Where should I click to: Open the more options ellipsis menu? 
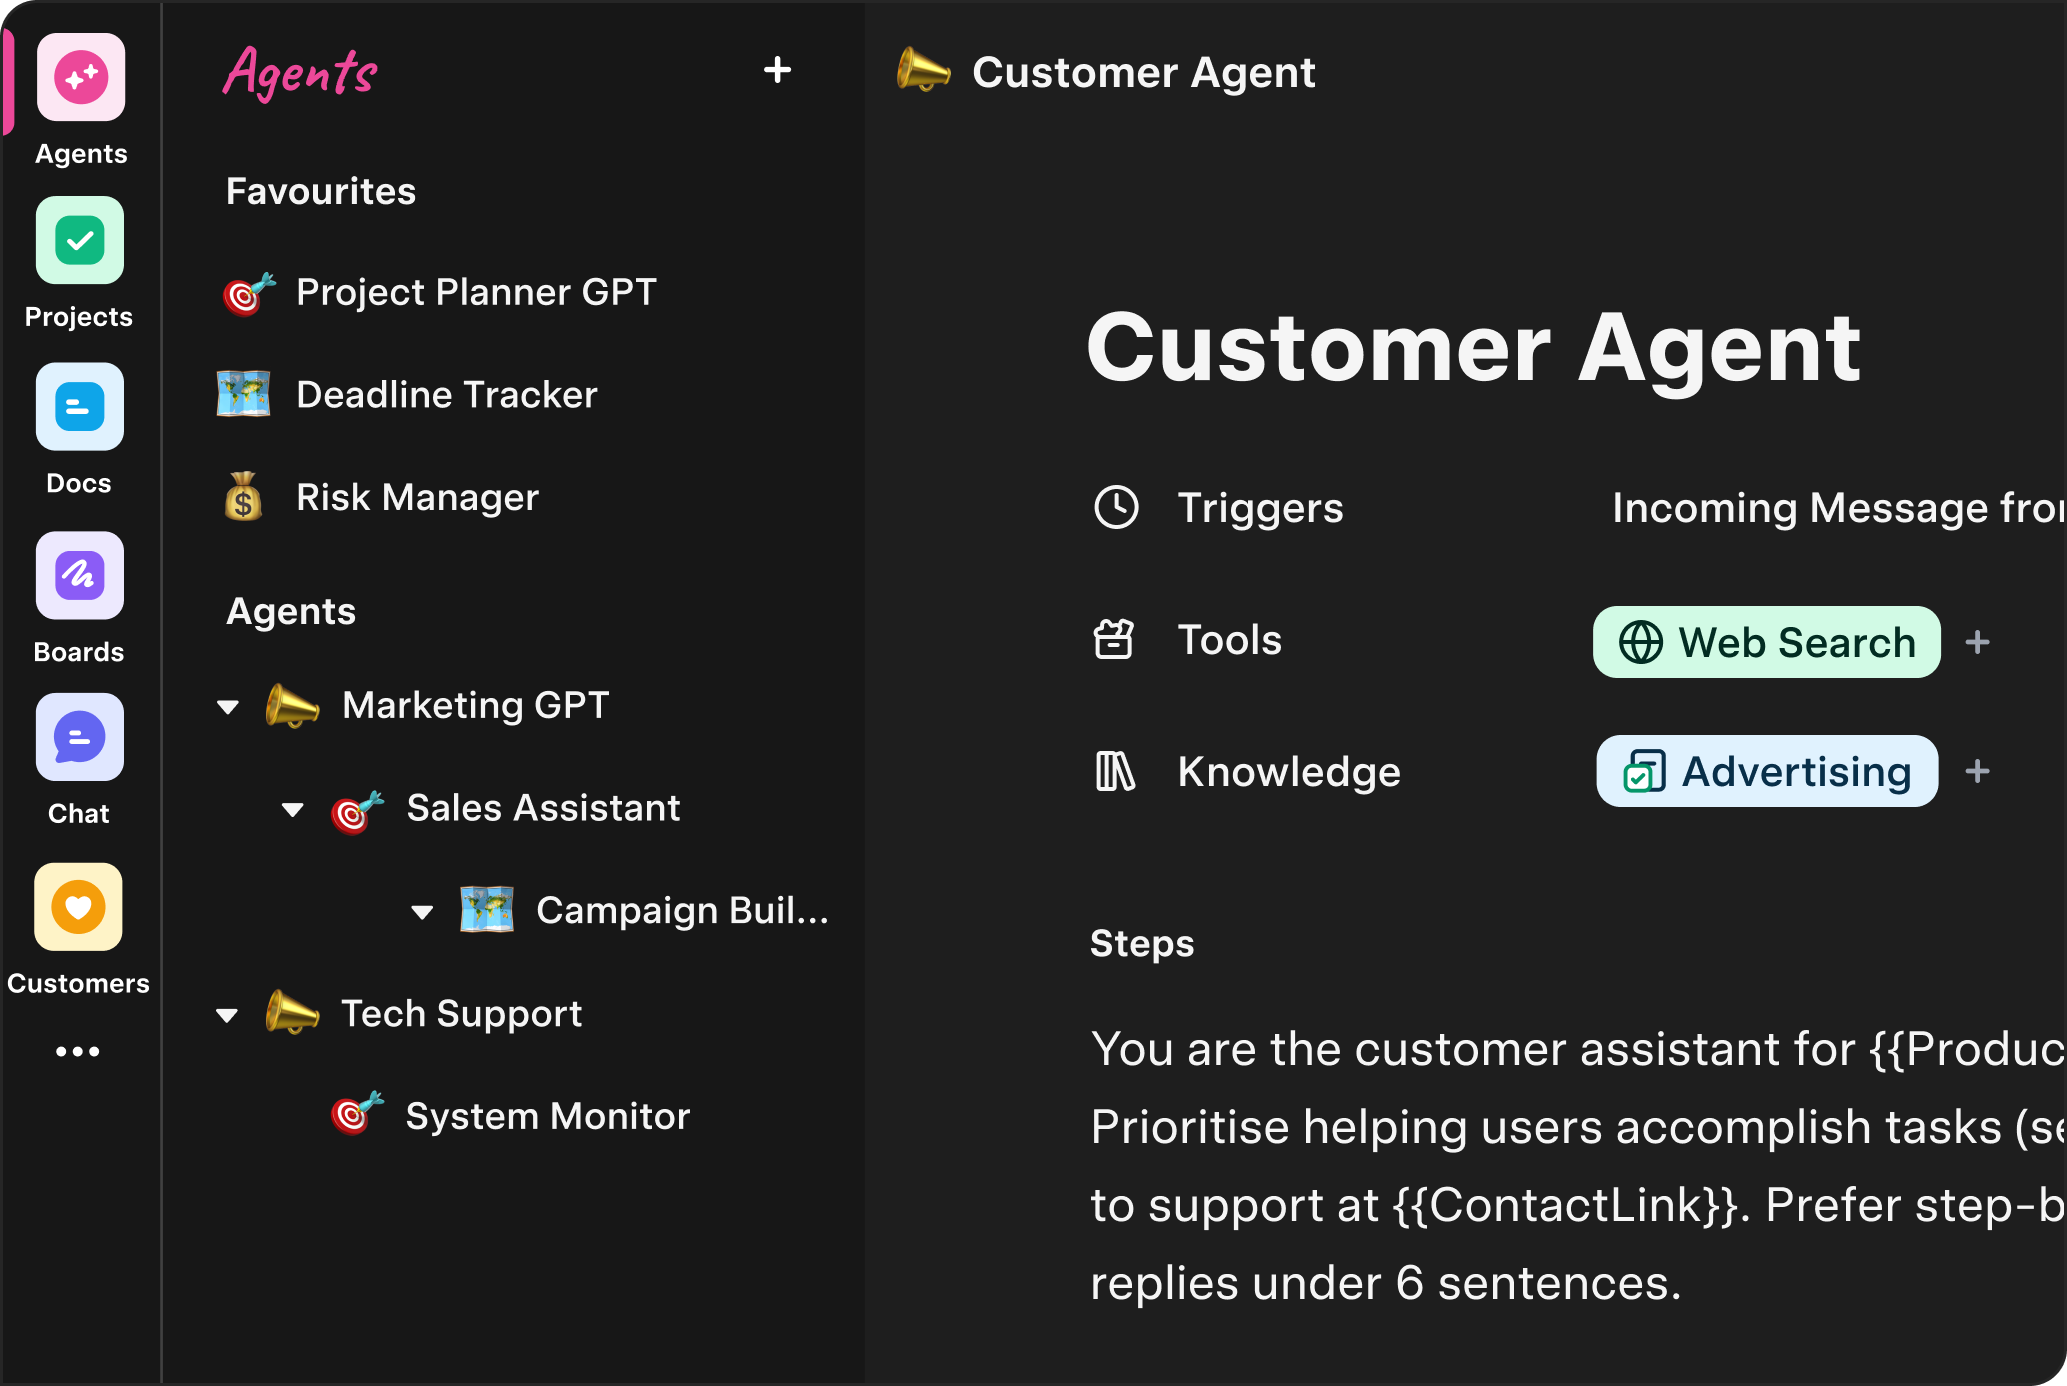[x=79, y=1050]
